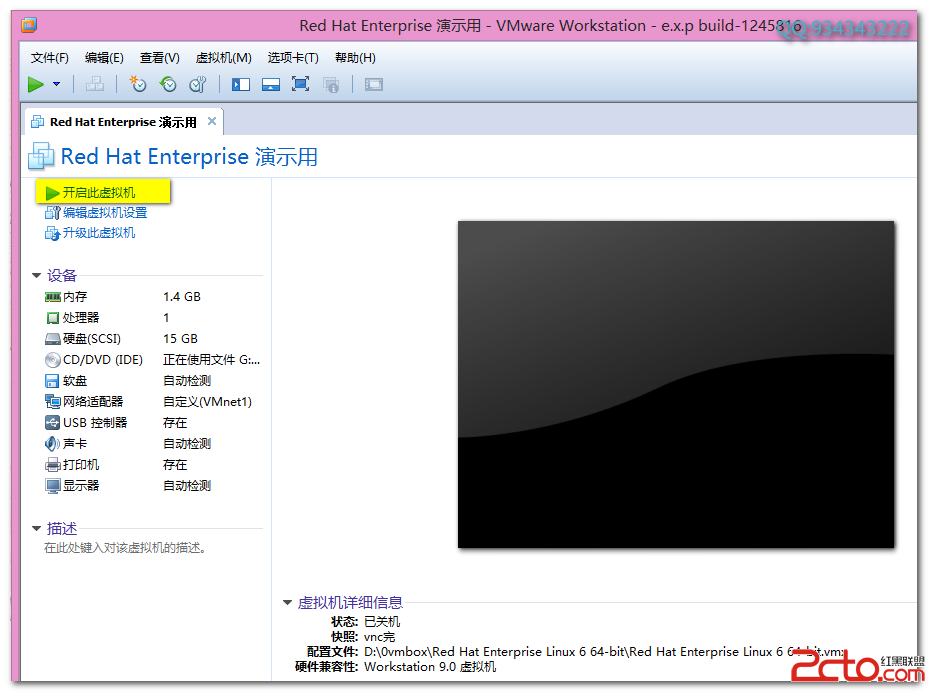This screenshot has height=692, width=928.
Task: Select the CD/DVD (IDE) disc icon
Action: click(x=53, y=360)
